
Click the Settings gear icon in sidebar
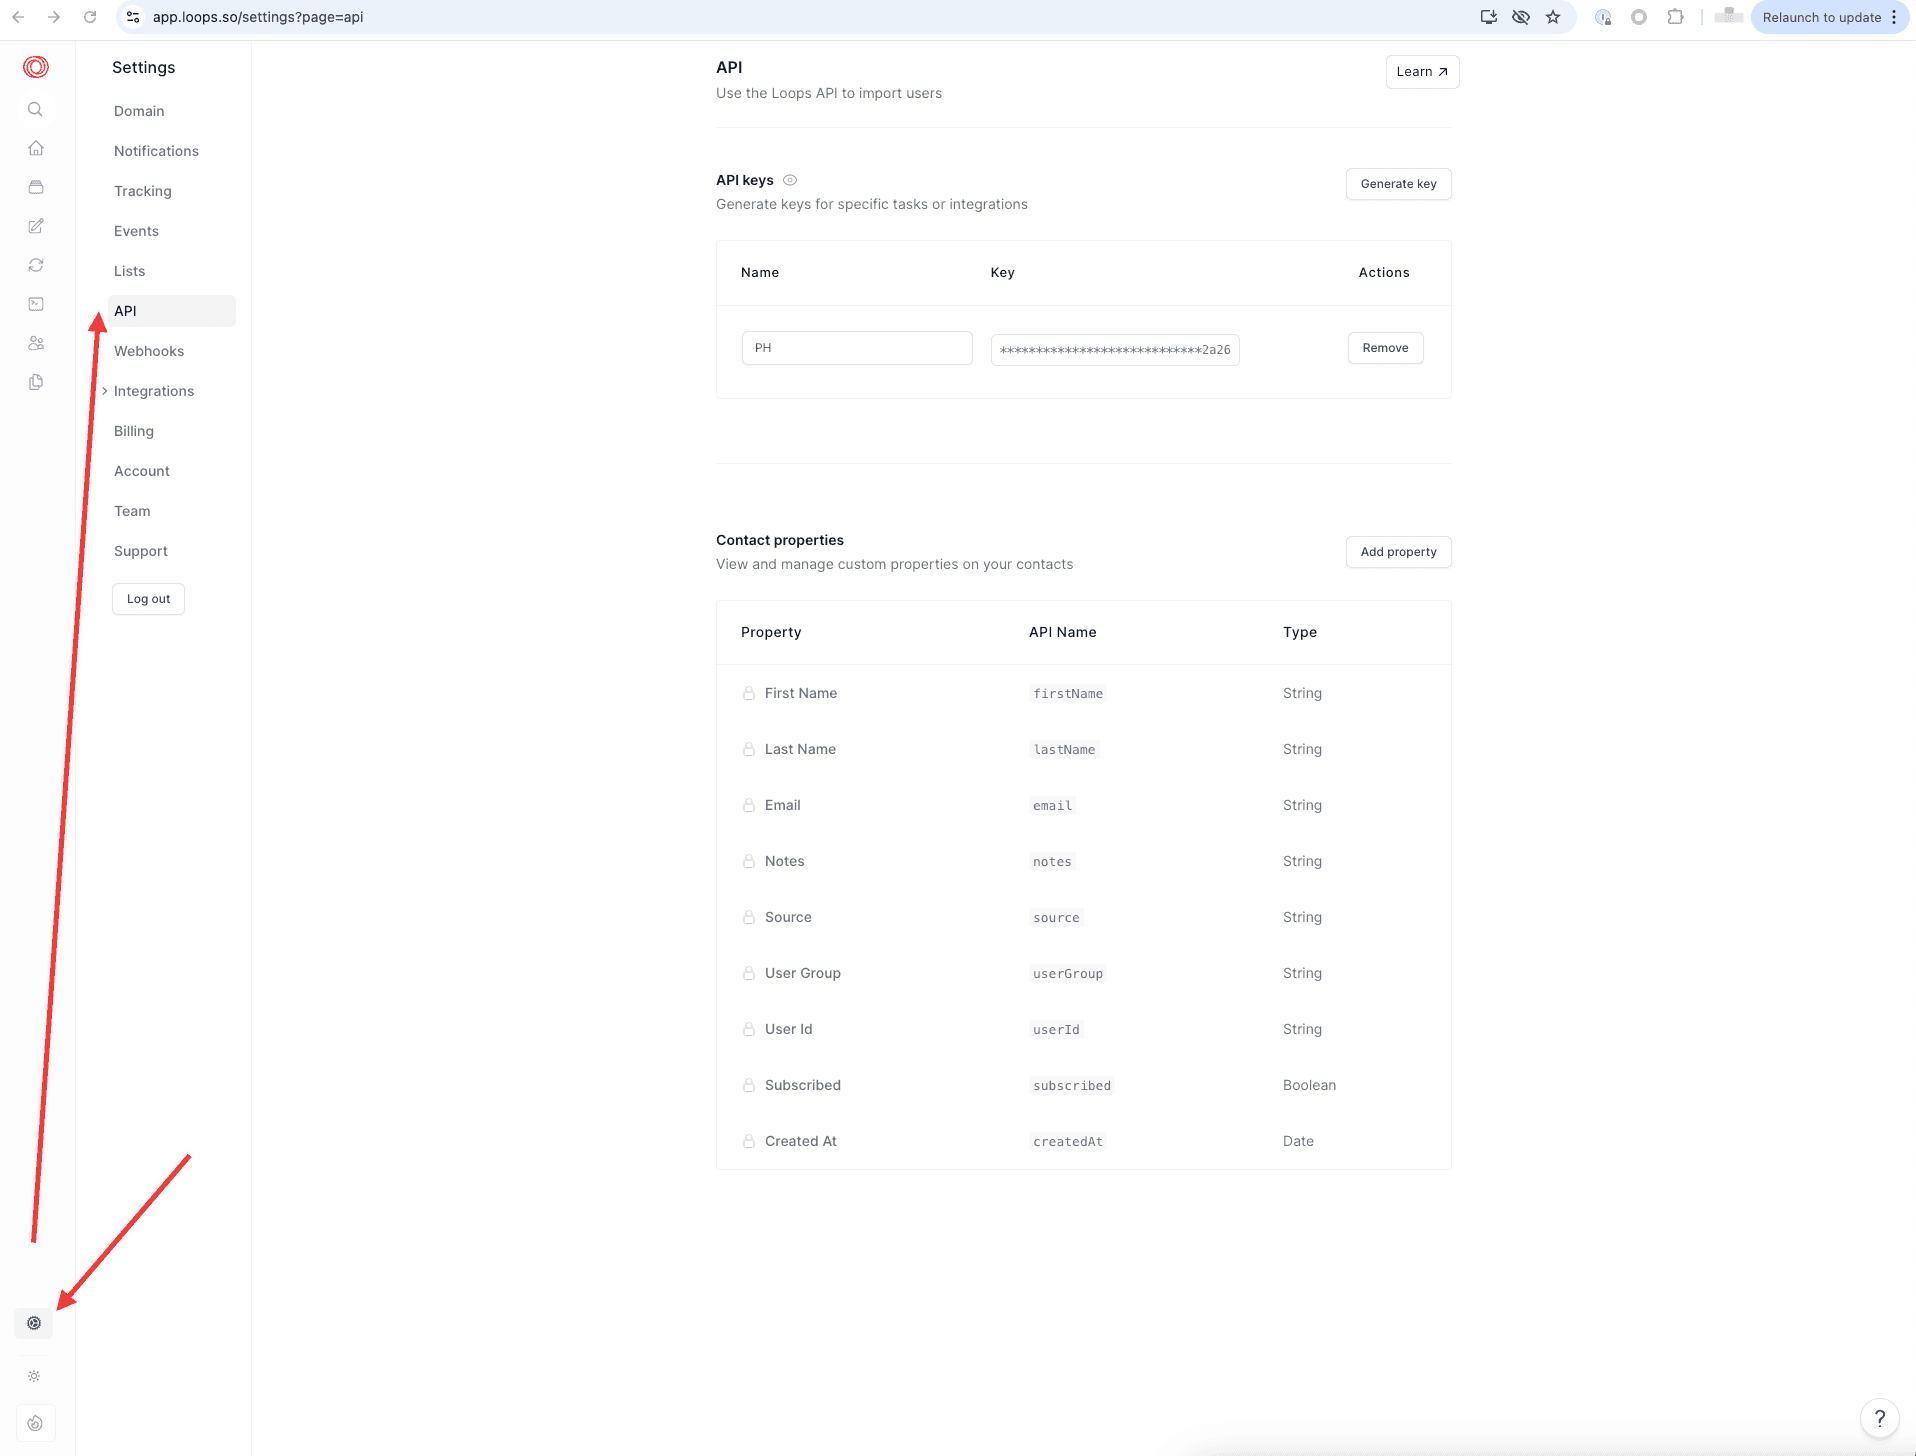click(x=34, y=1323)
